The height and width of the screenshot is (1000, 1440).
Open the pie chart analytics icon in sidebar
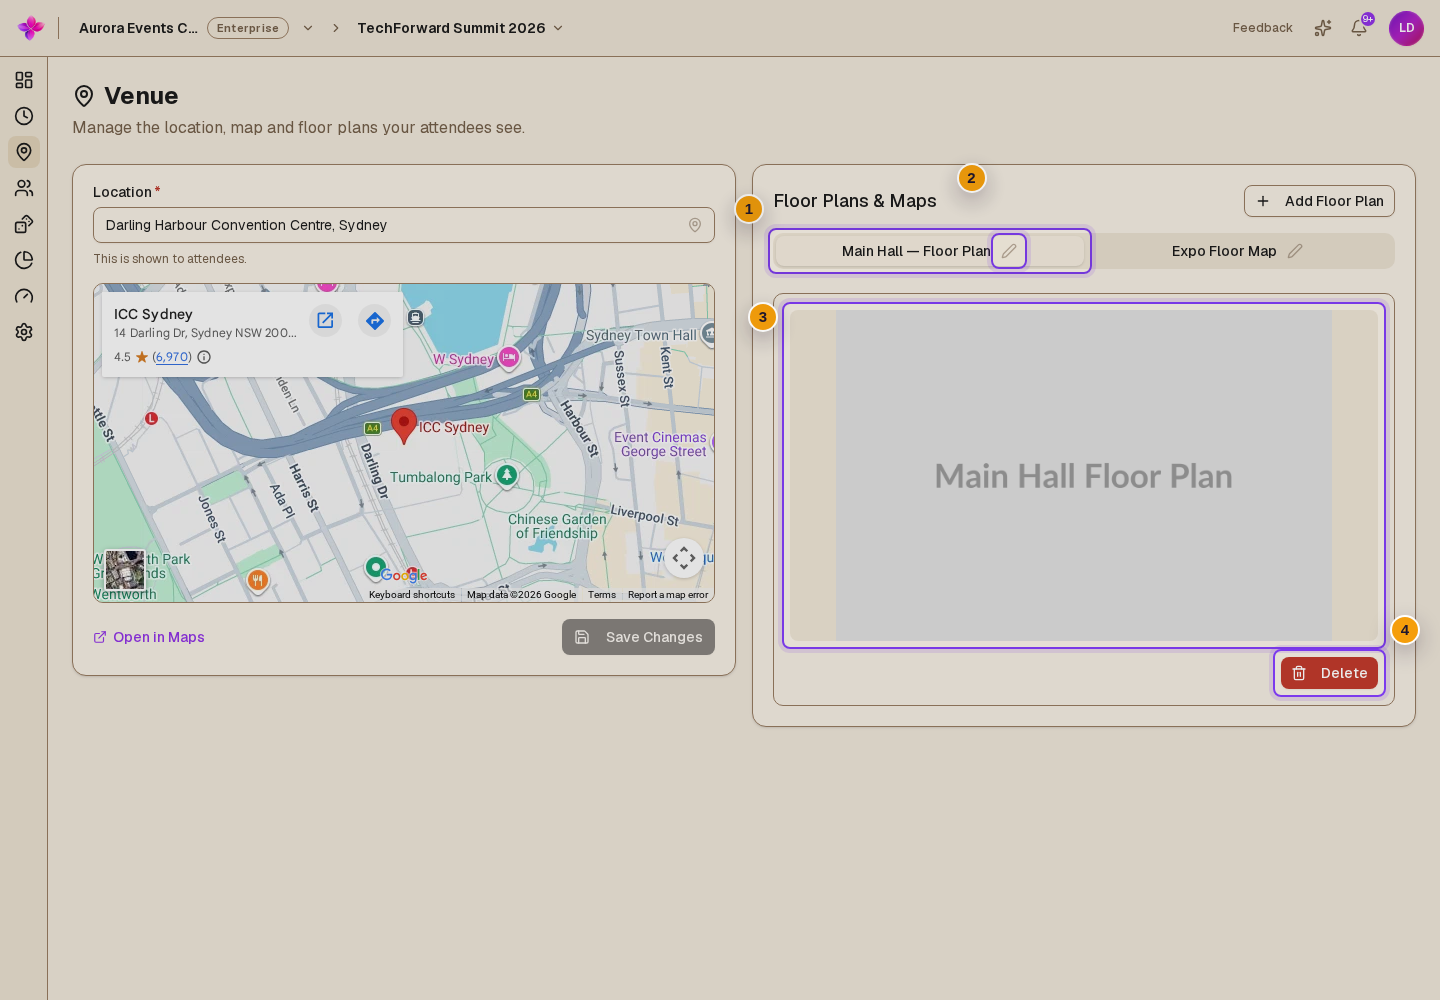[x=24, y=260]
